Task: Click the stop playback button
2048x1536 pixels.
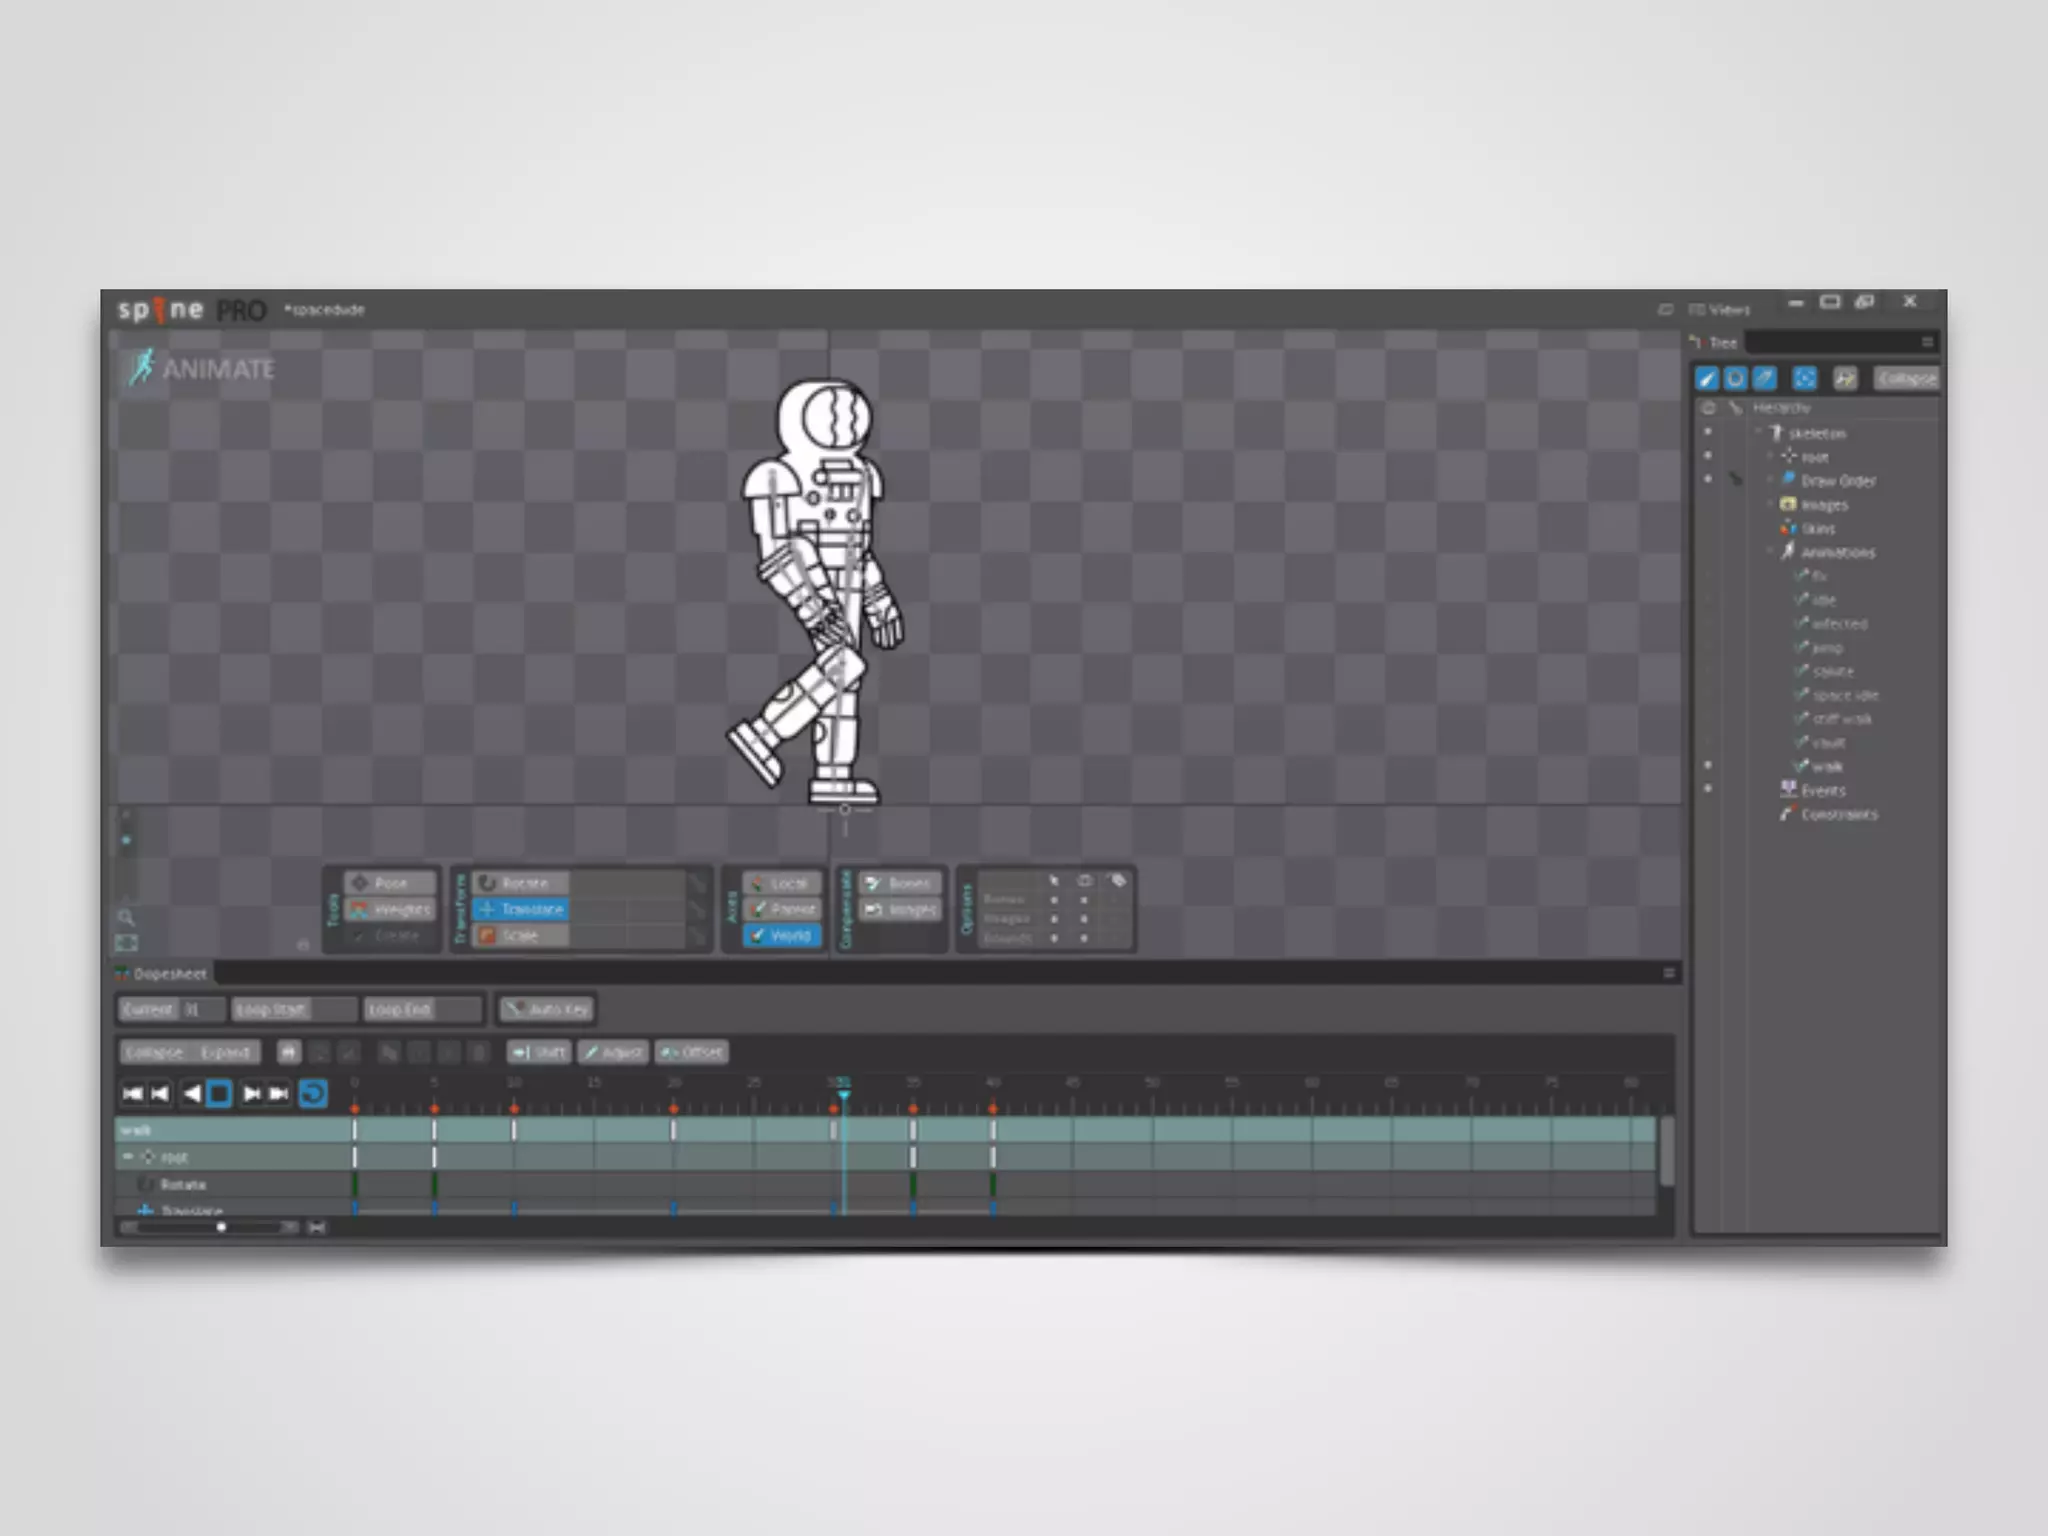Action: point(220,1093)
